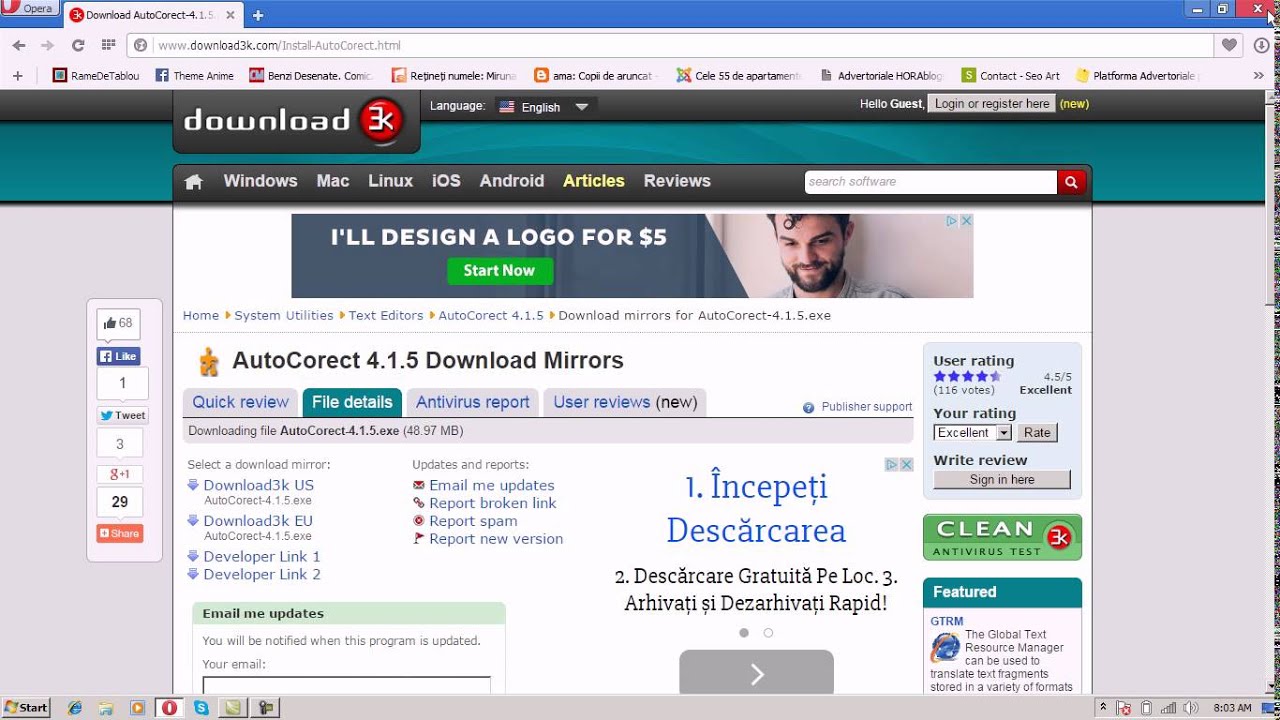Choose Developer Link 2 mirror
1280x720 pixels.
pyautogui.click(x=262, y=574)
